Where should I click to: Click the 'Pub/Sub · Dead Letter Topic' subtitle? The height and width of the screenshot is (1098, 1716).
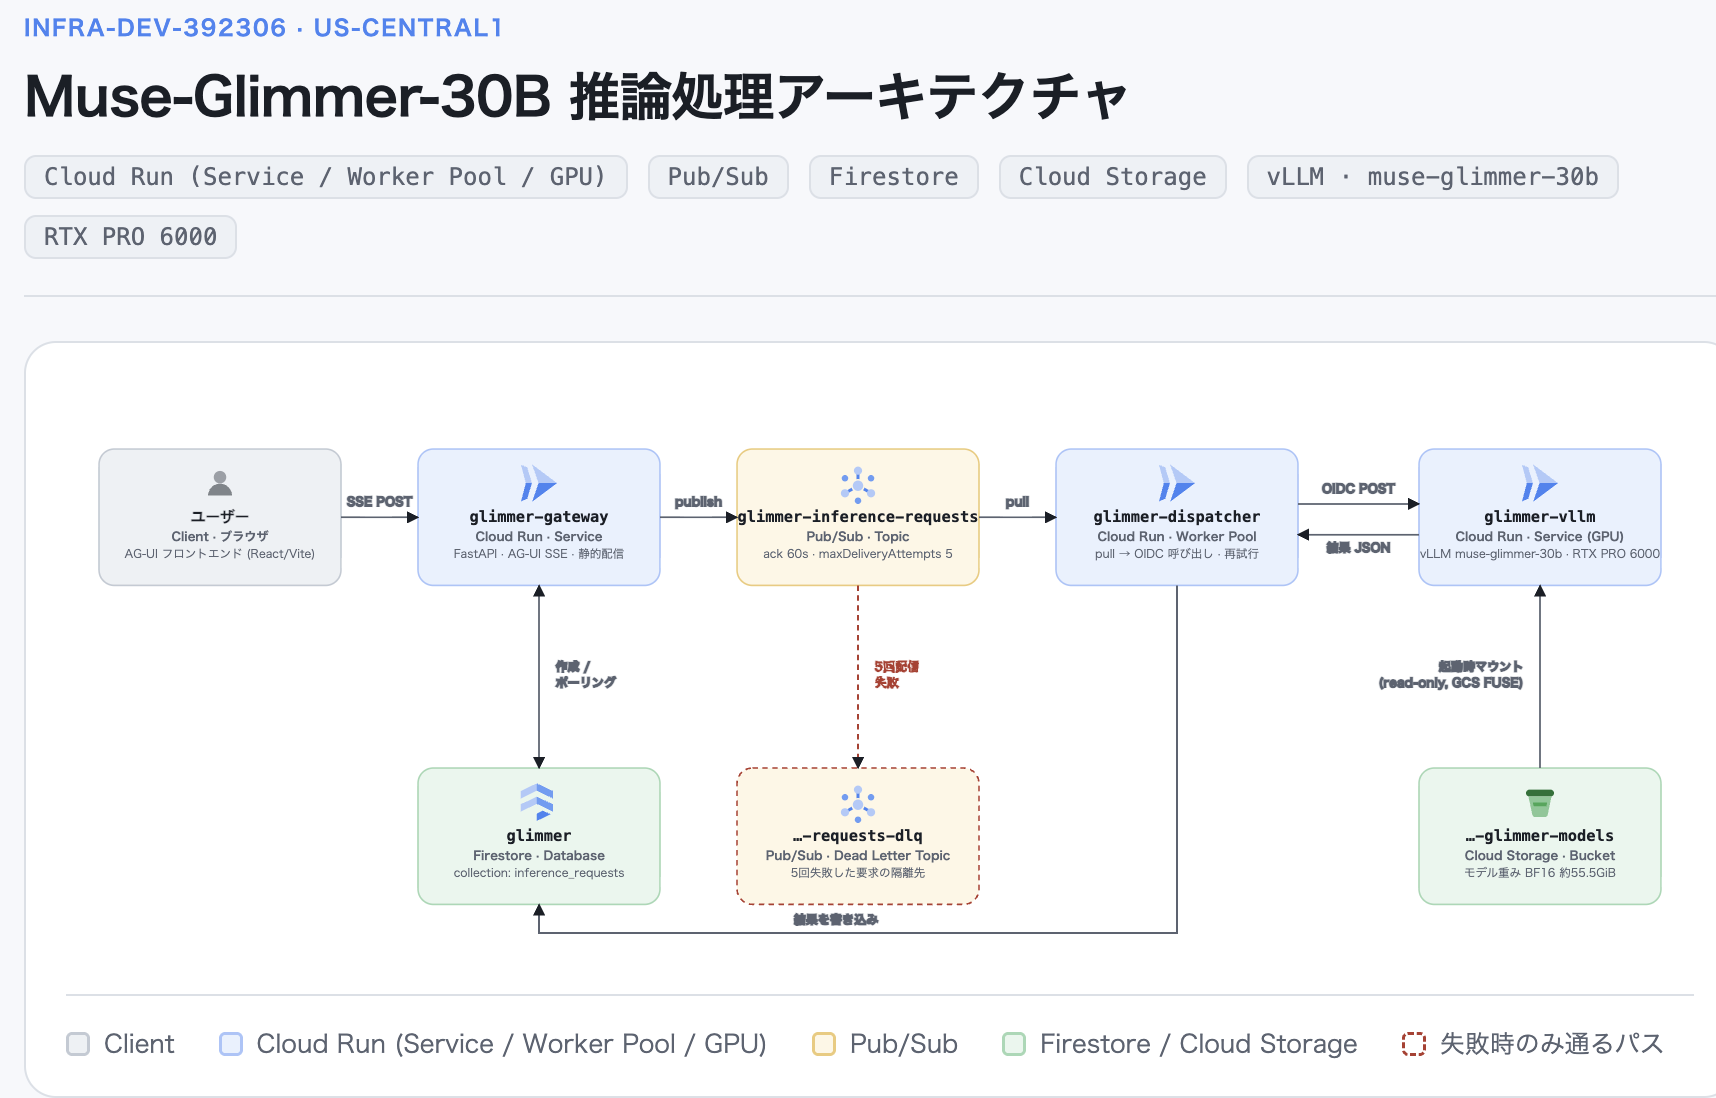point(858,856)
